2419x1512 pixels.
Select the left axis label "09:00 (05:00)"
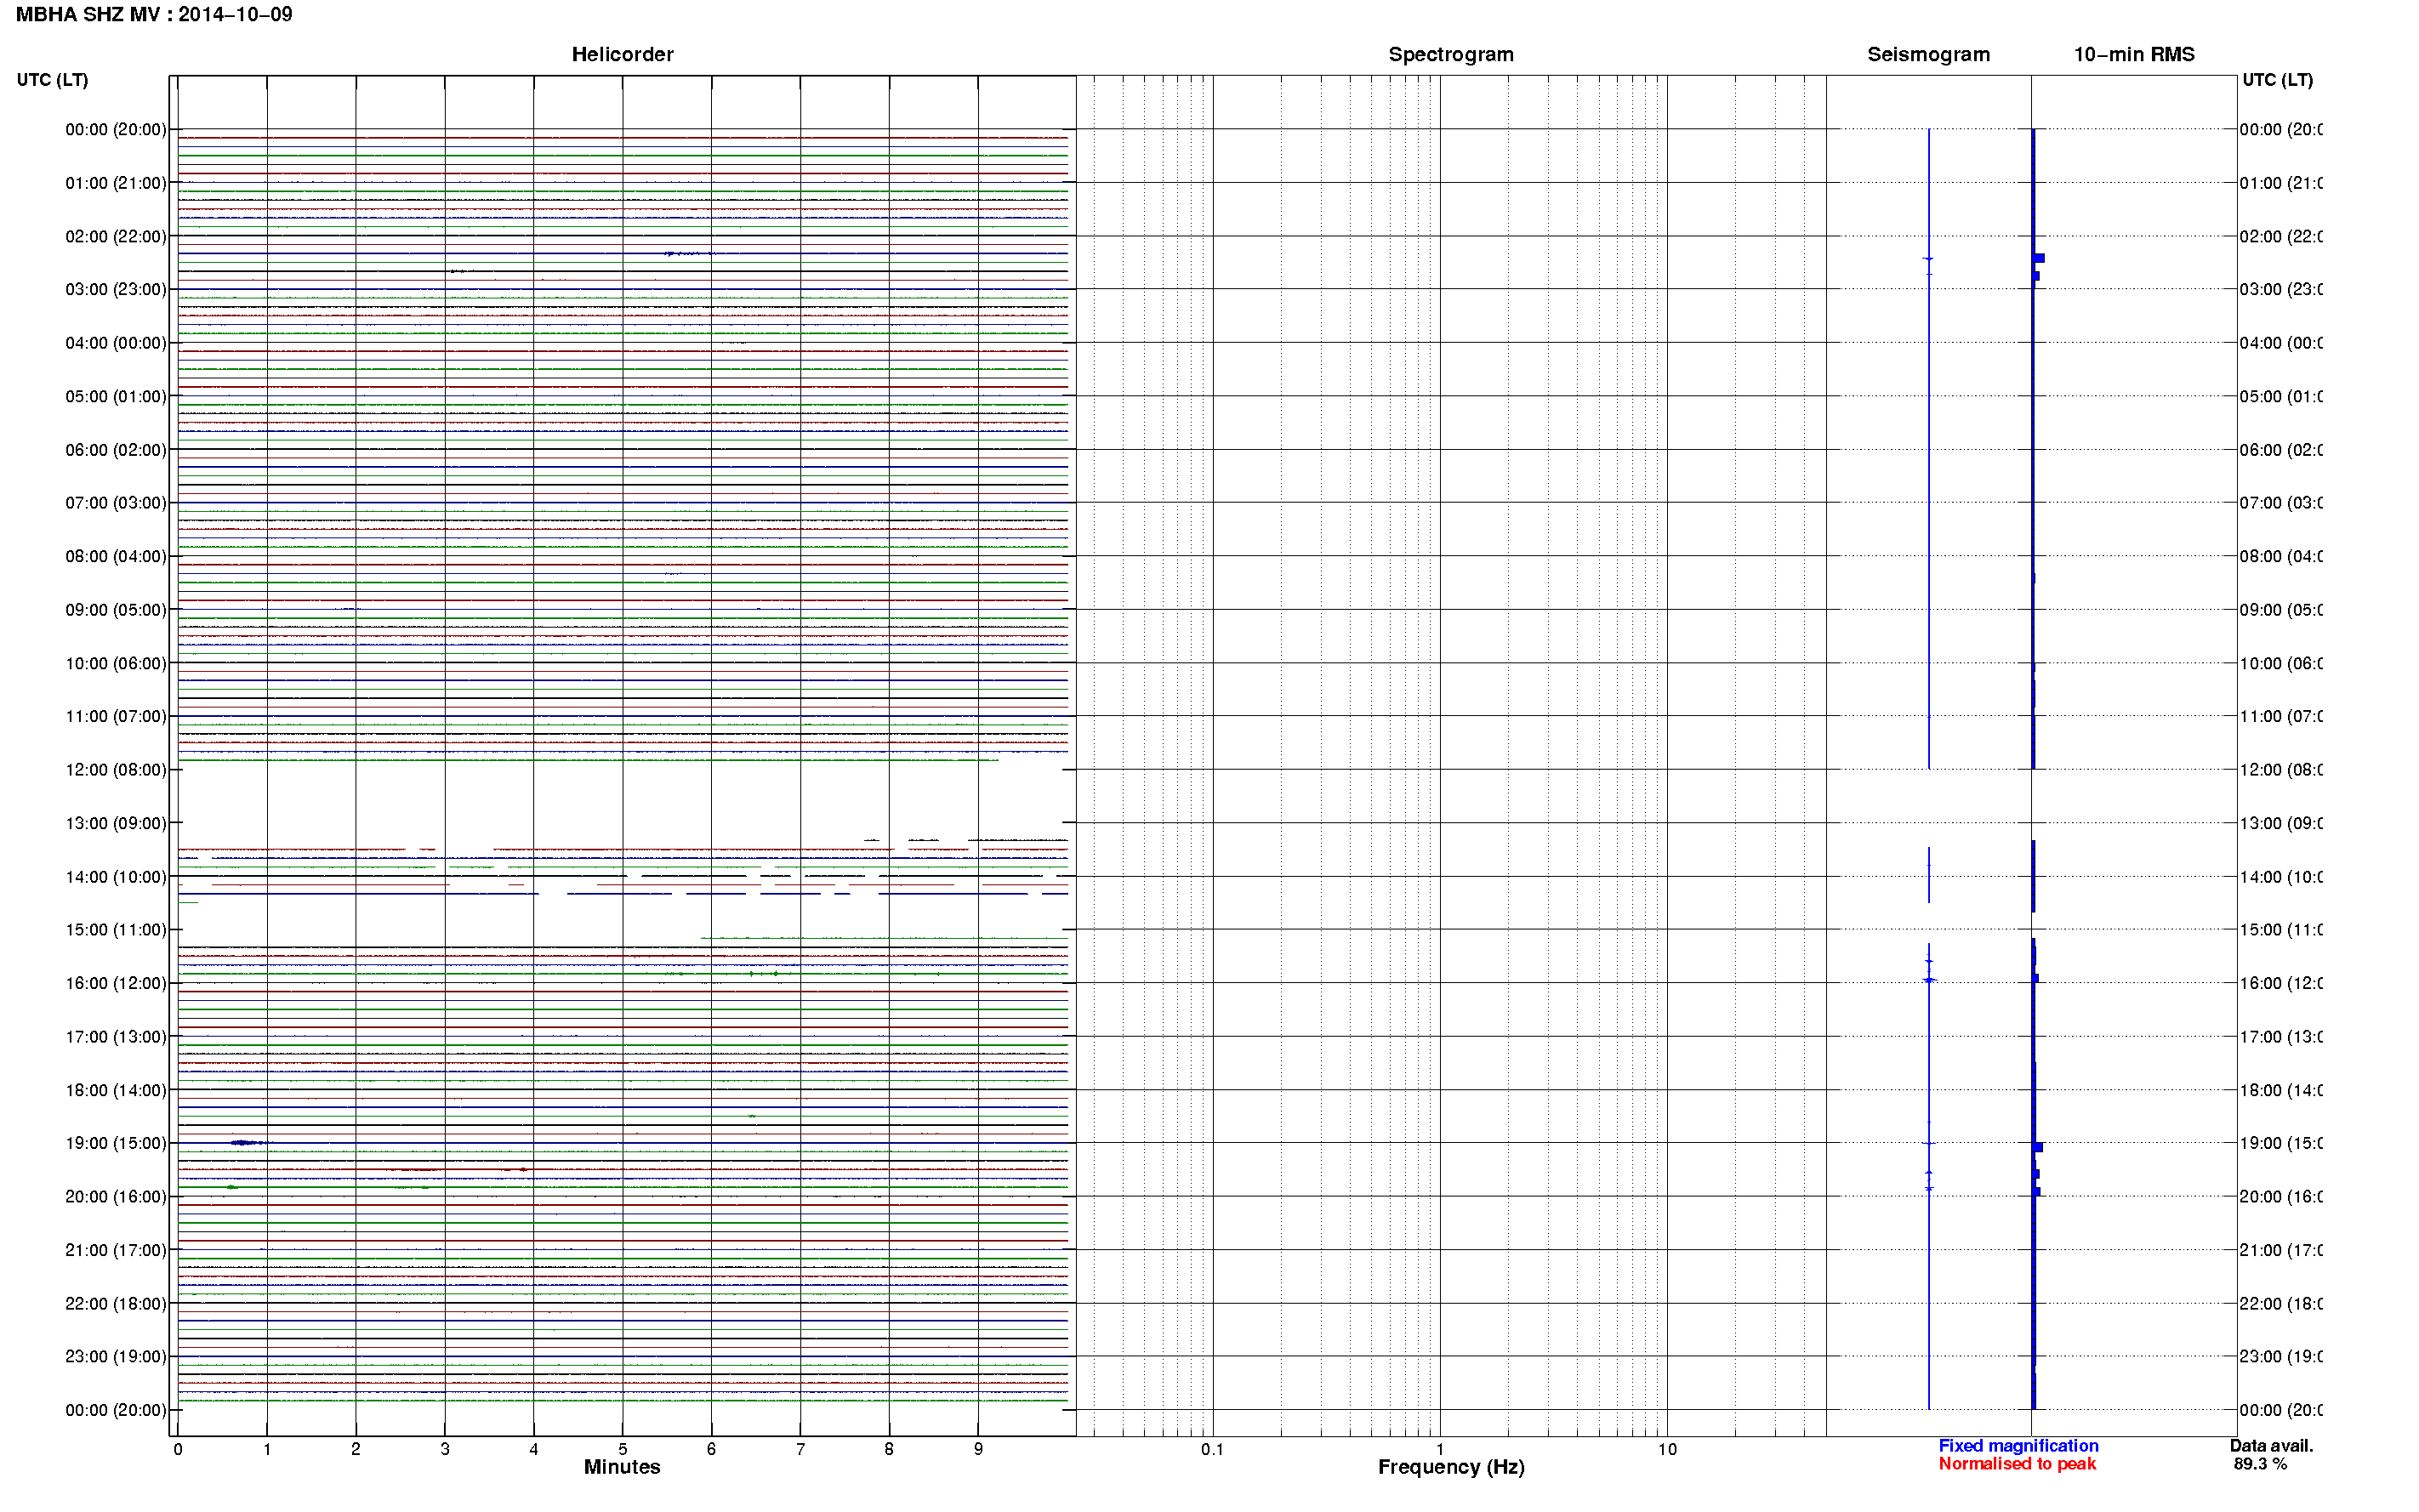point(116,610)
